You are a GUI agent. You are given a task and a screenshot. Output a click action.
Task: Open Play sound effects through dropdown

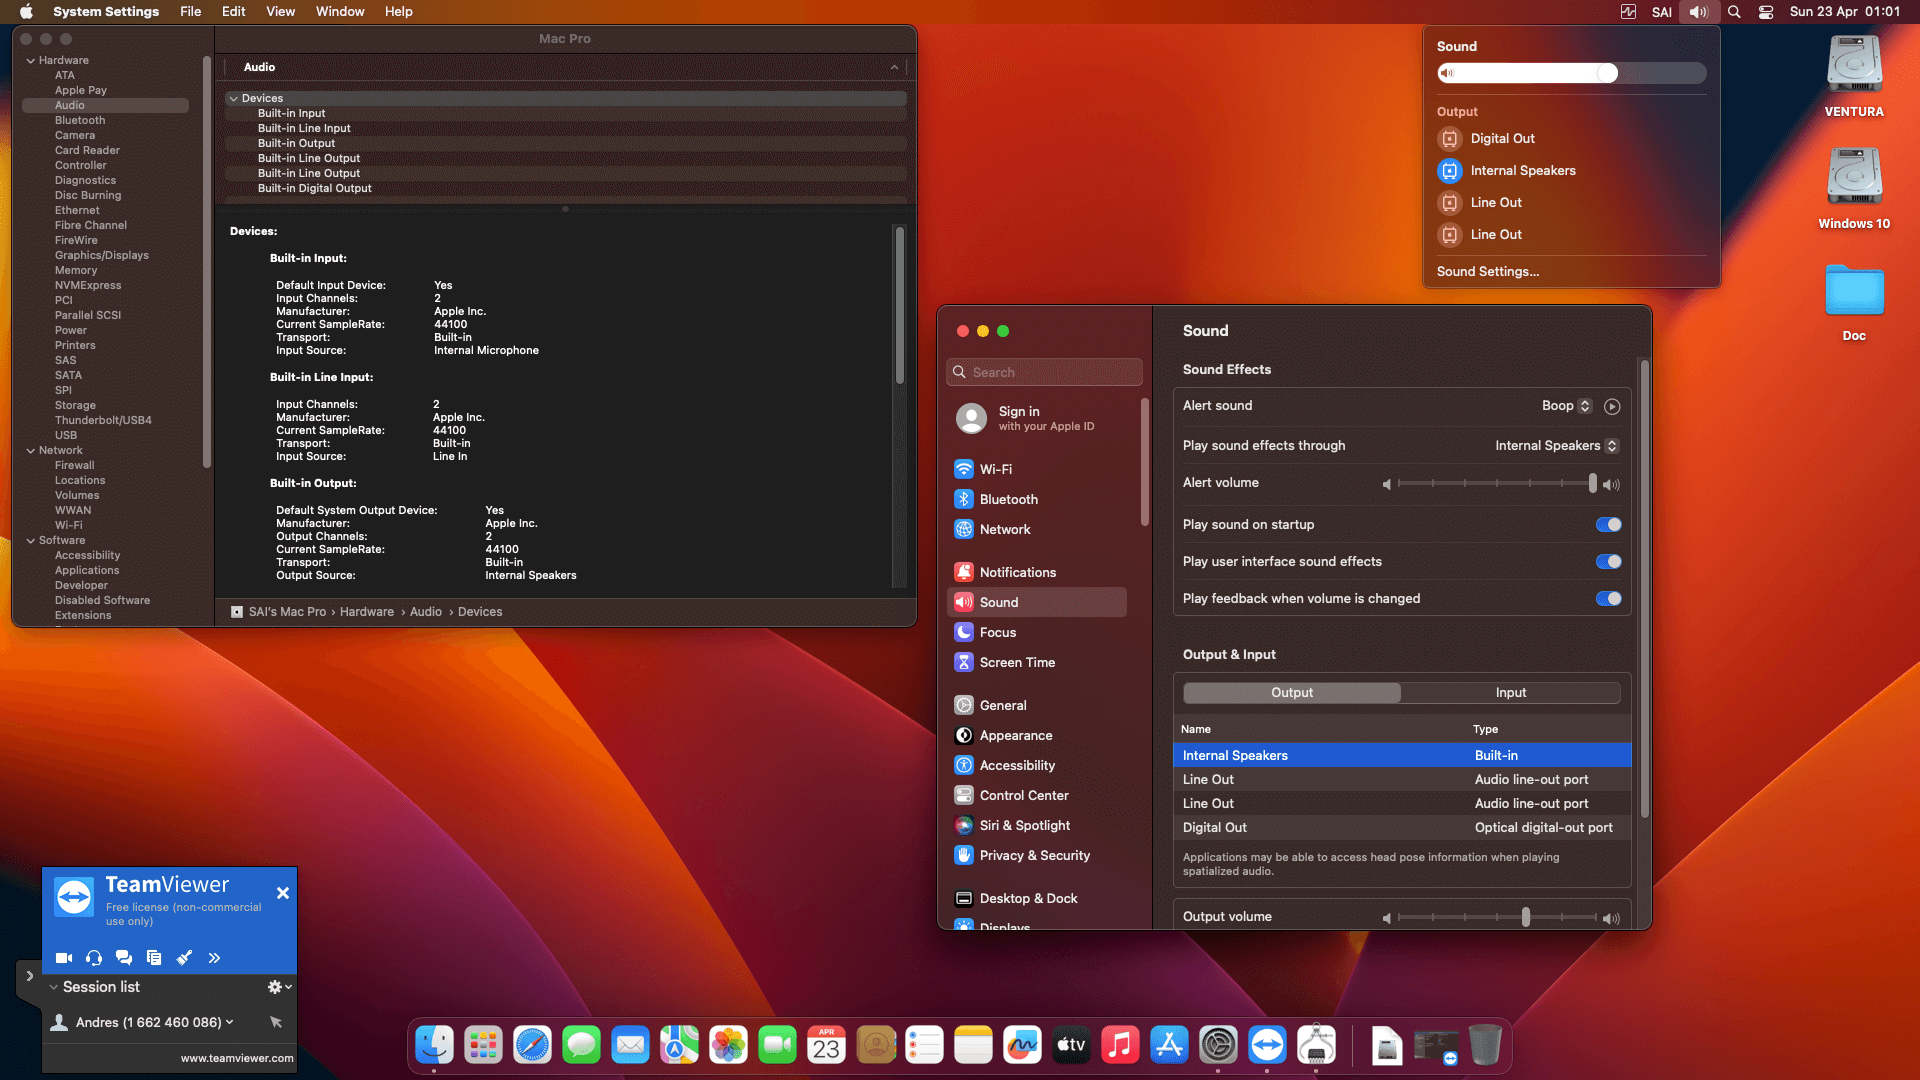click(x=1556, y=446)
